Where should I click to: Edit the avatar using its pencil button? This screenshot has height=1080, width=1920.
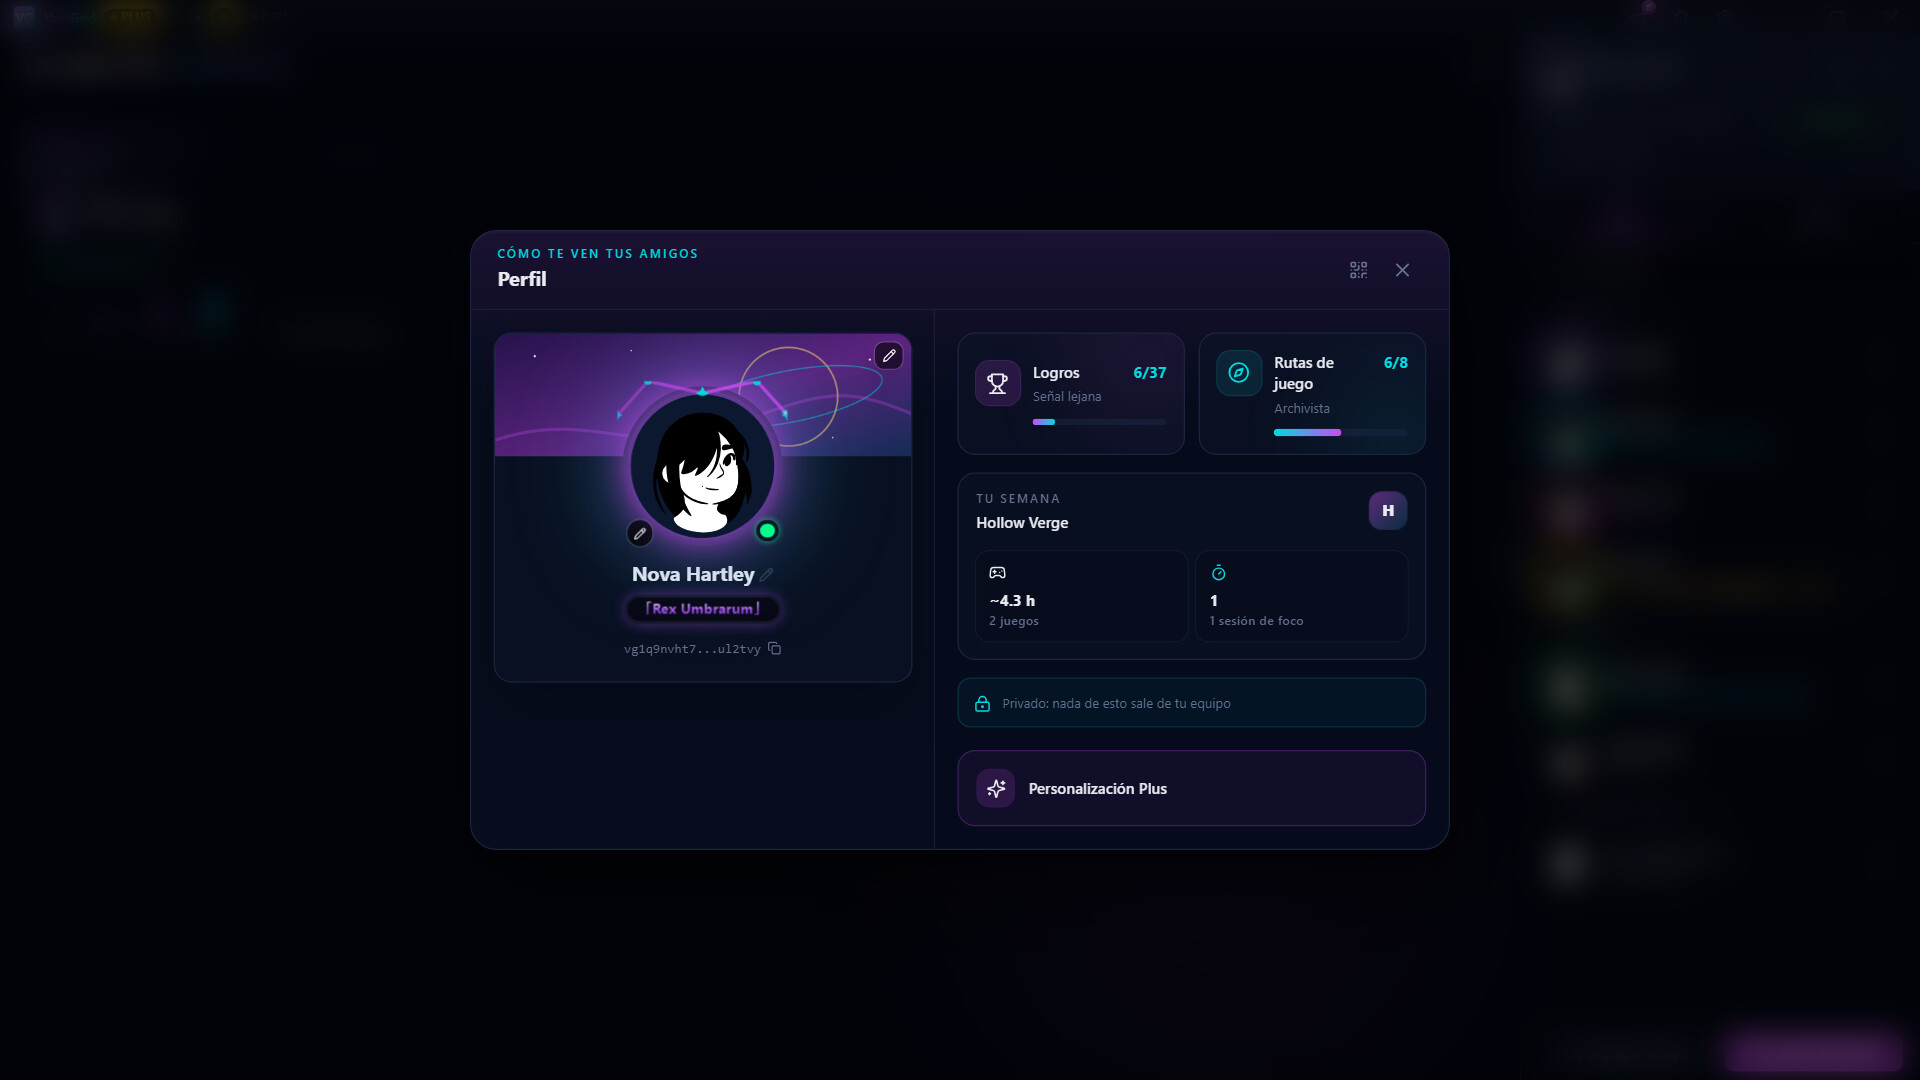tap(640, 533)
